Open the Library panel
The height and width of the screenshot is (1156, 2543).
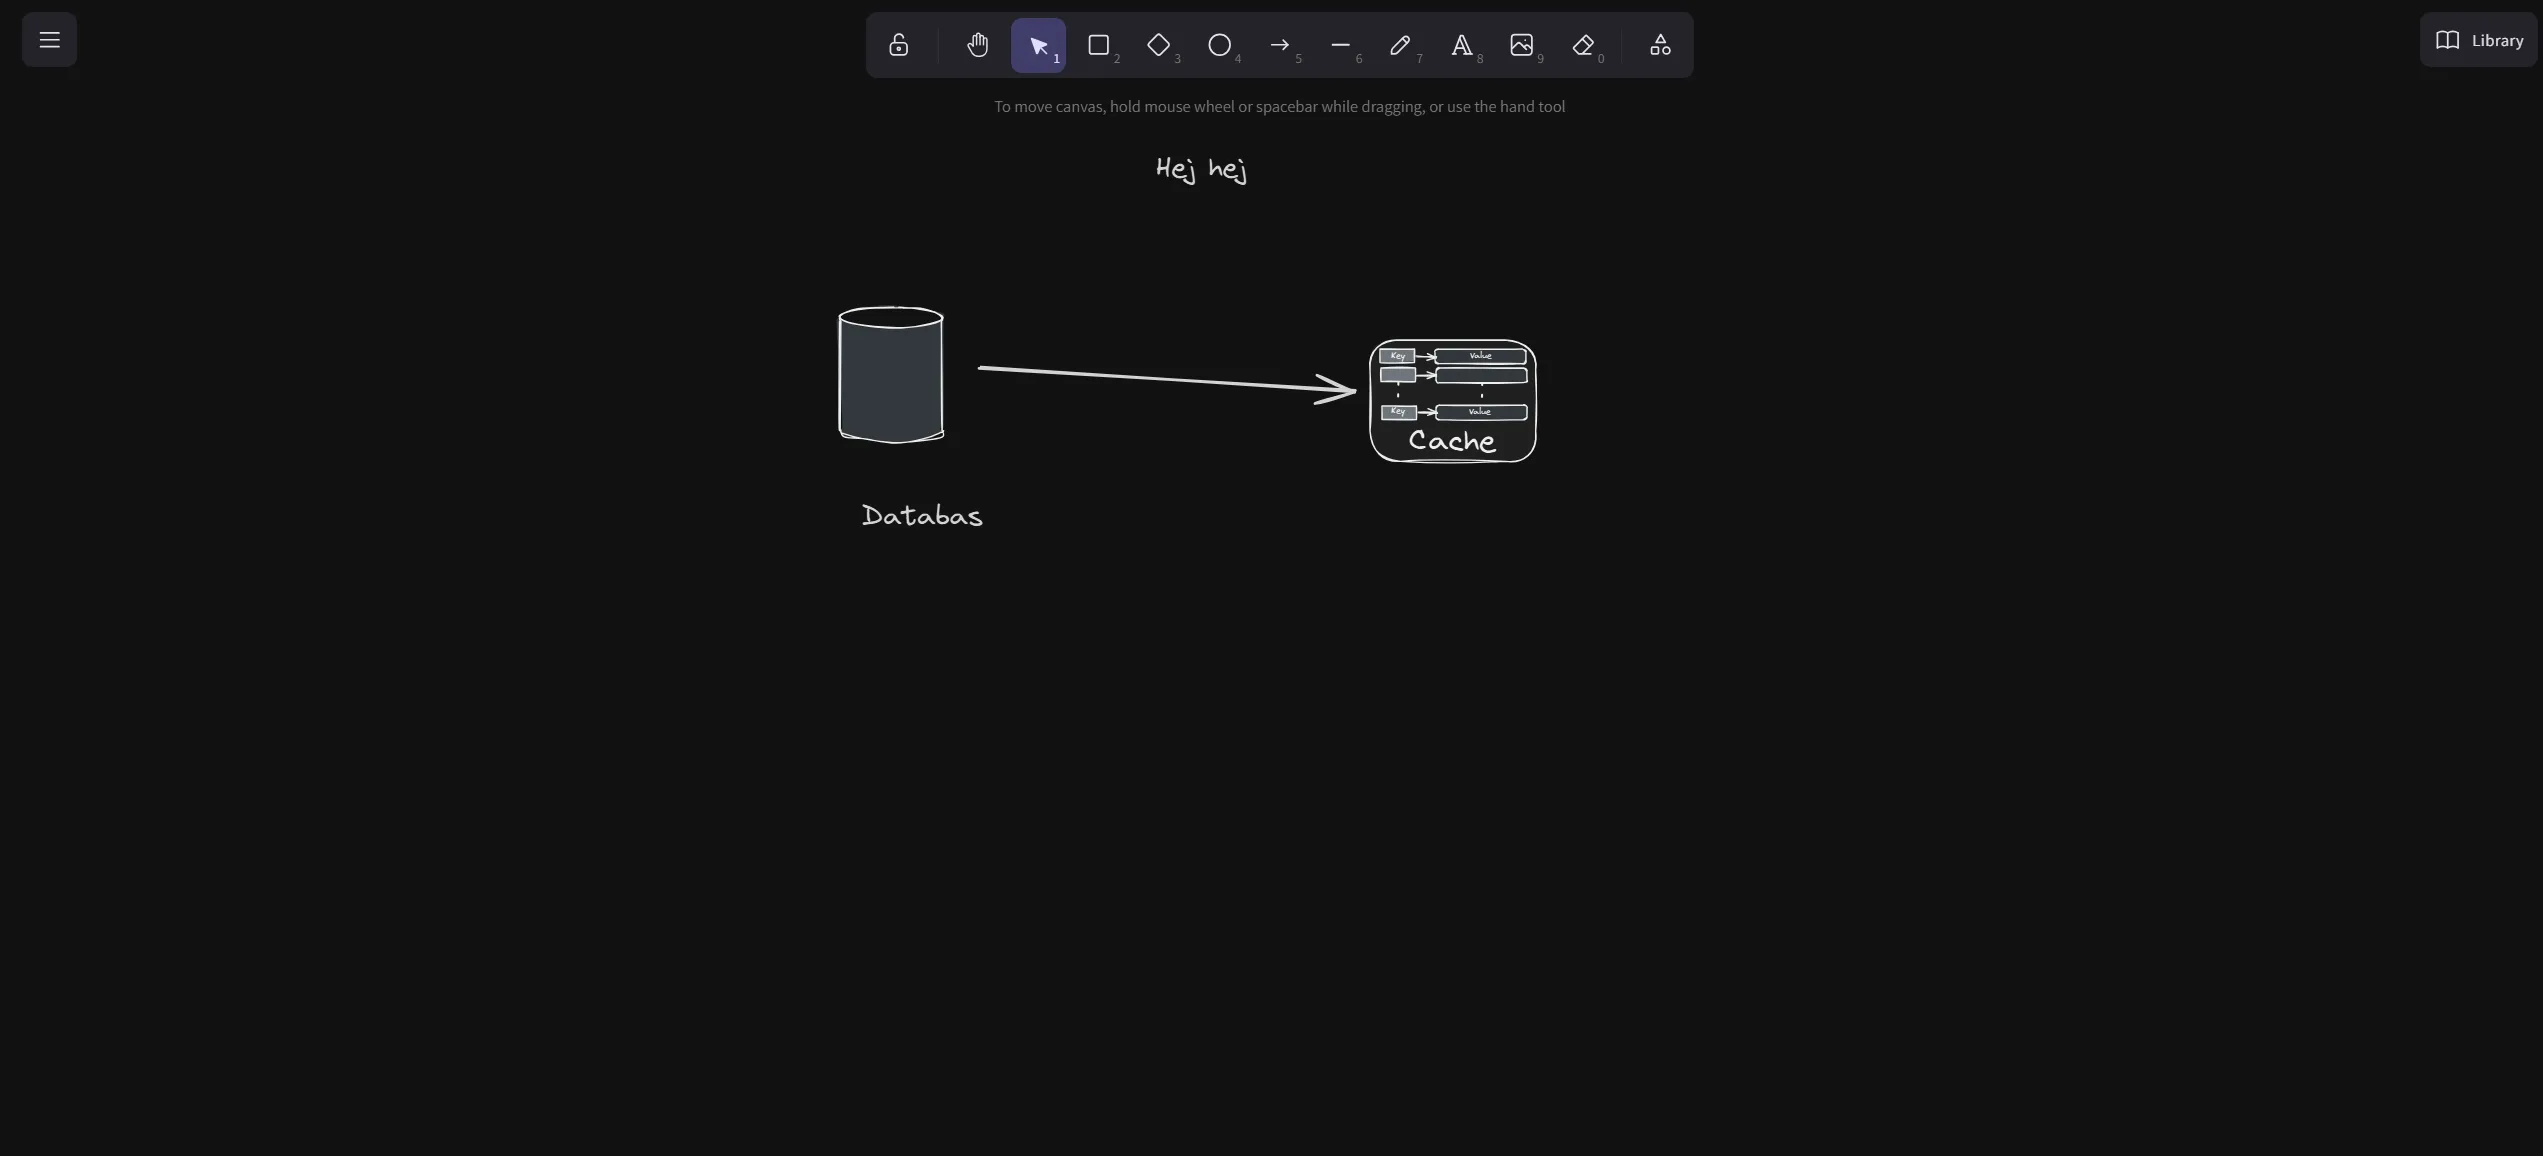2479,40
